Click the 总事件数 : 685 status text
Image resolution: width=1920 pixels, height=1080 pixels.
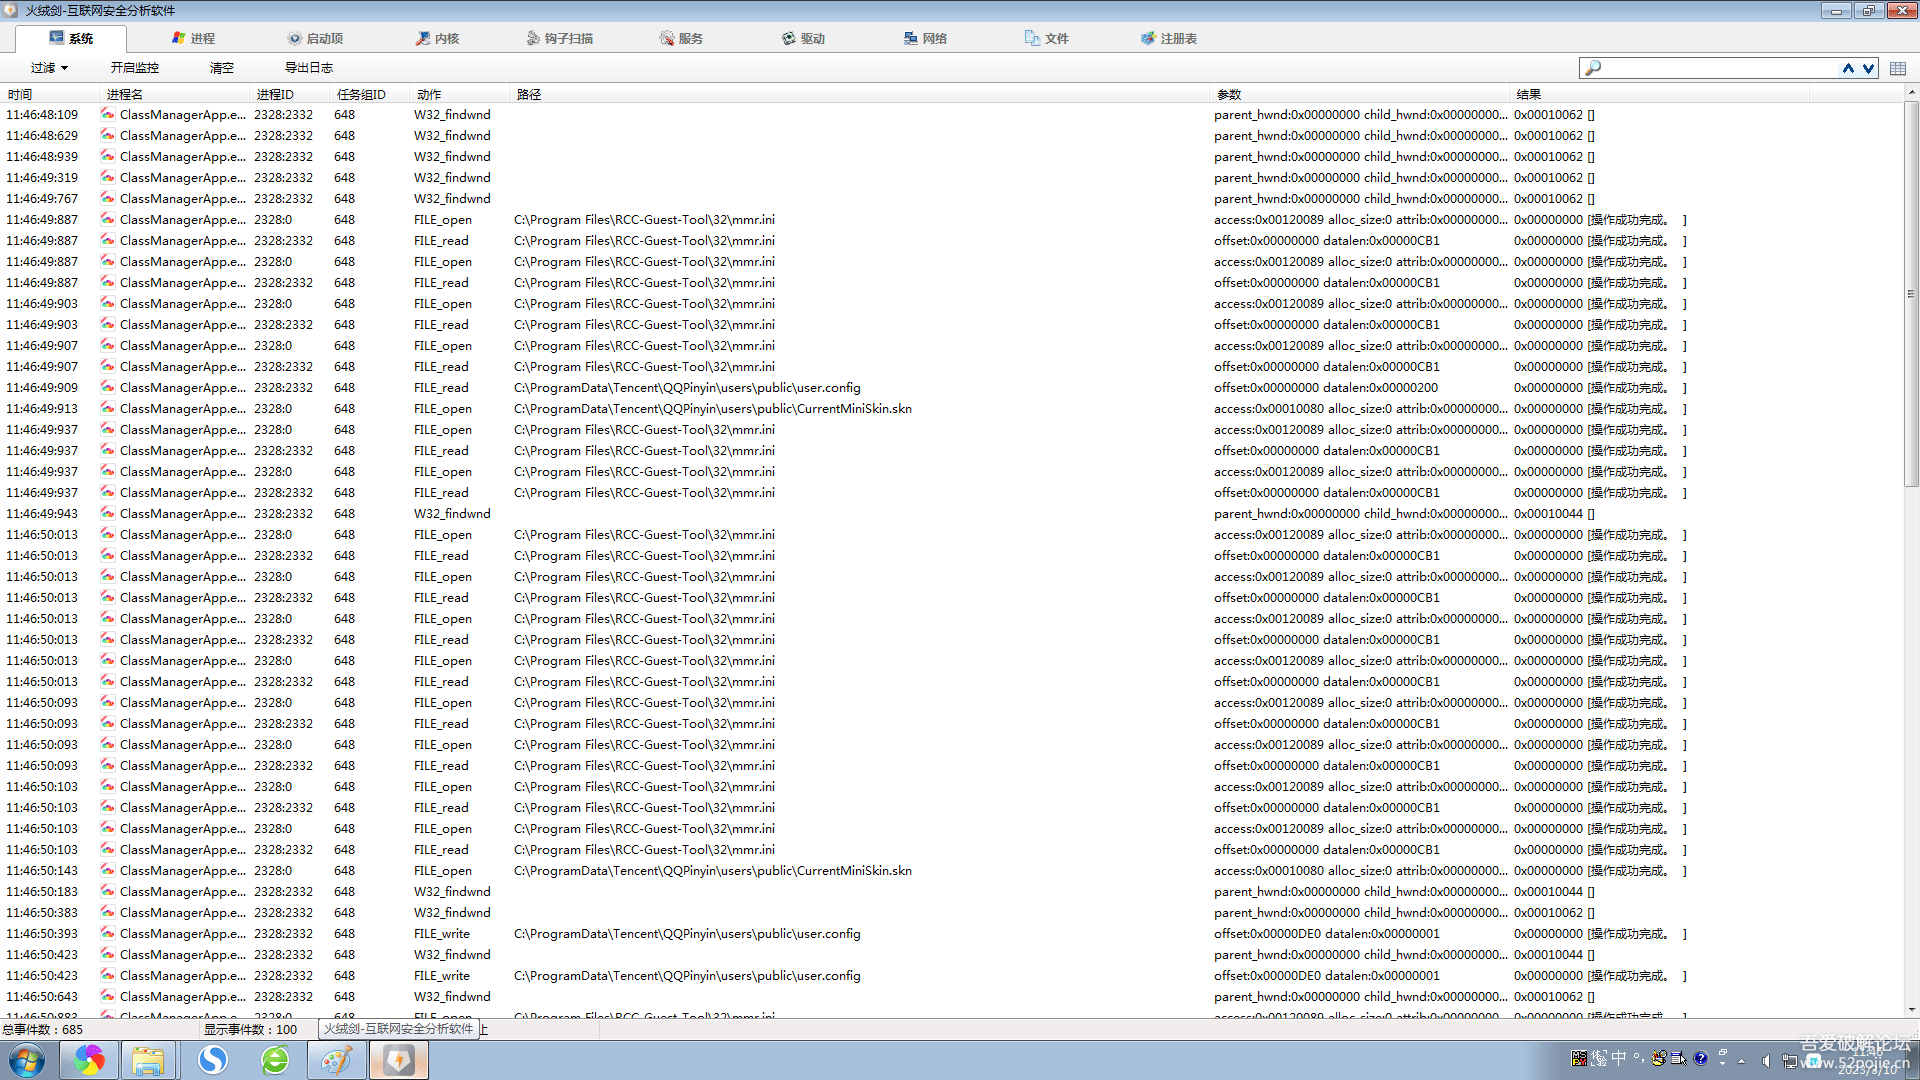(x=43, y=1029)
